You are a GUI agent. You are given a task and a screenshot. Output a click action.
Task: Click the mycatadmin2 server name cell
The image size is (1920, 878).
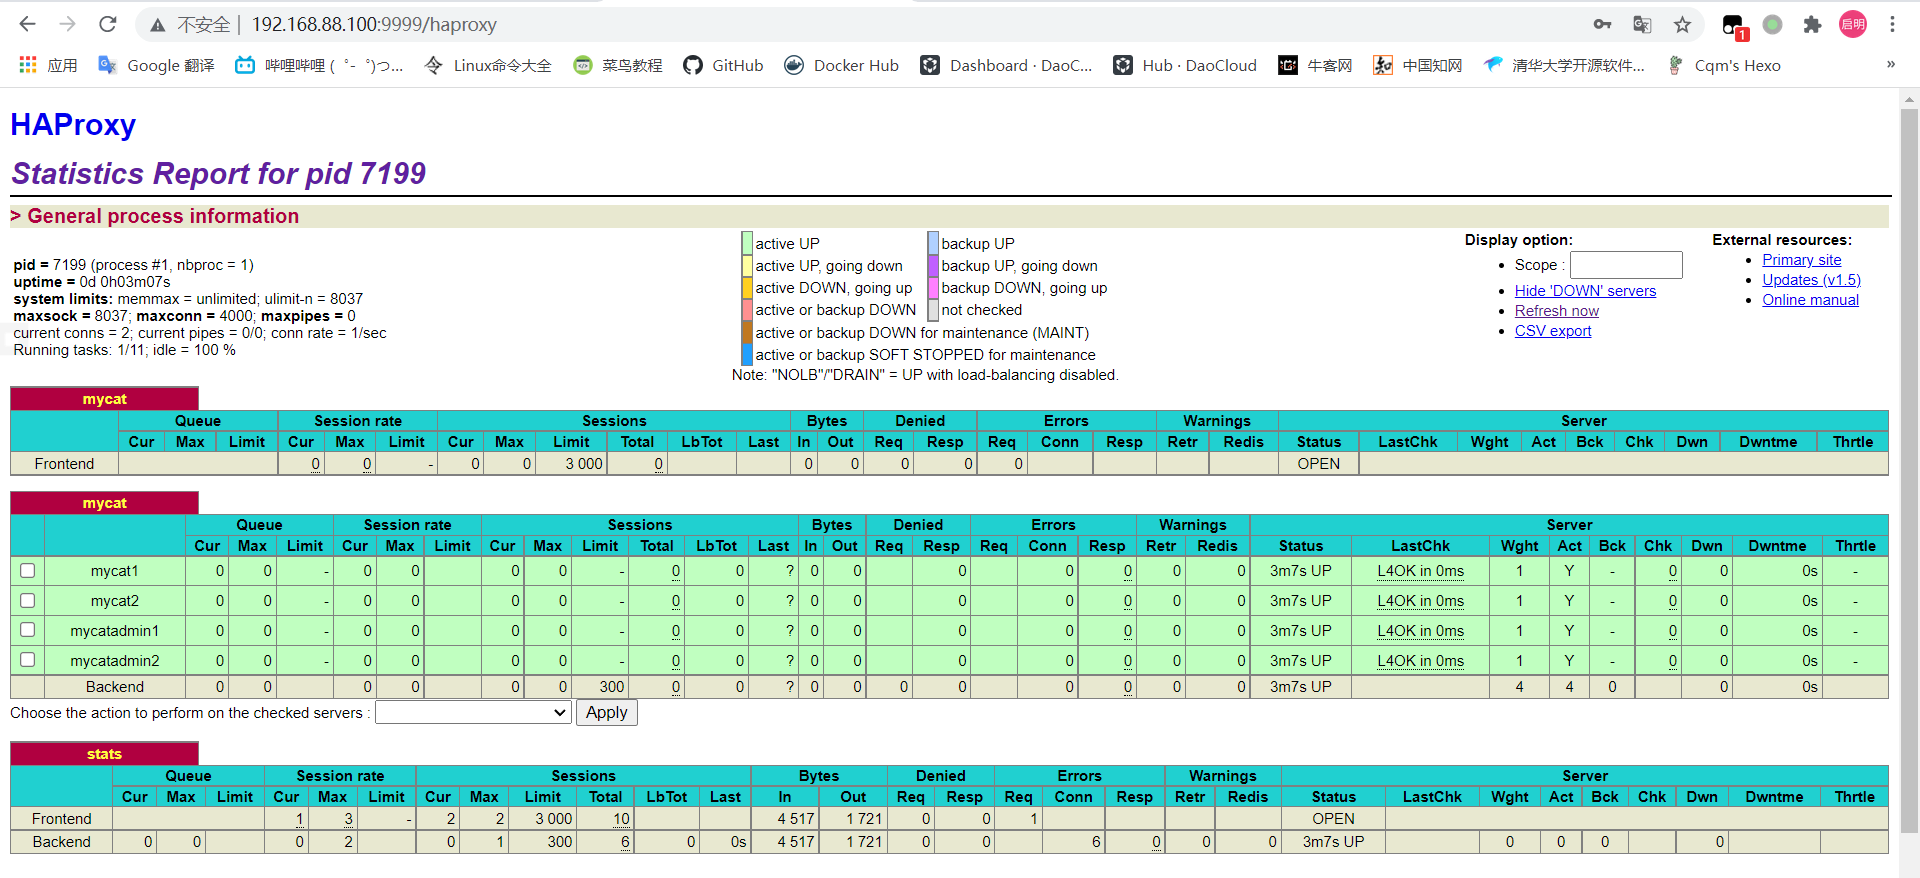(115, 661)
